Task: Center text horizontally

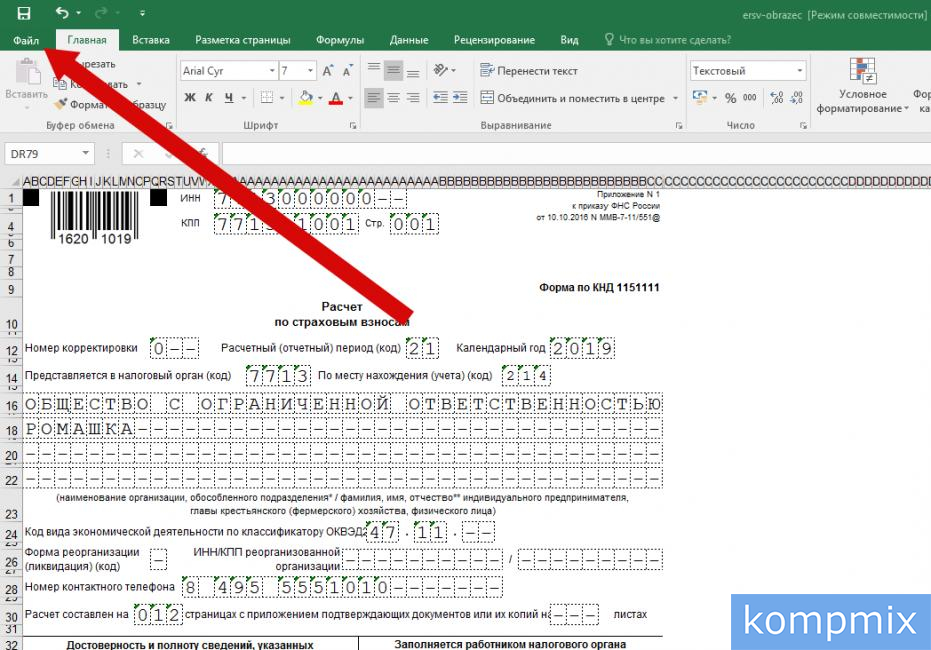Action: point(393,97)
